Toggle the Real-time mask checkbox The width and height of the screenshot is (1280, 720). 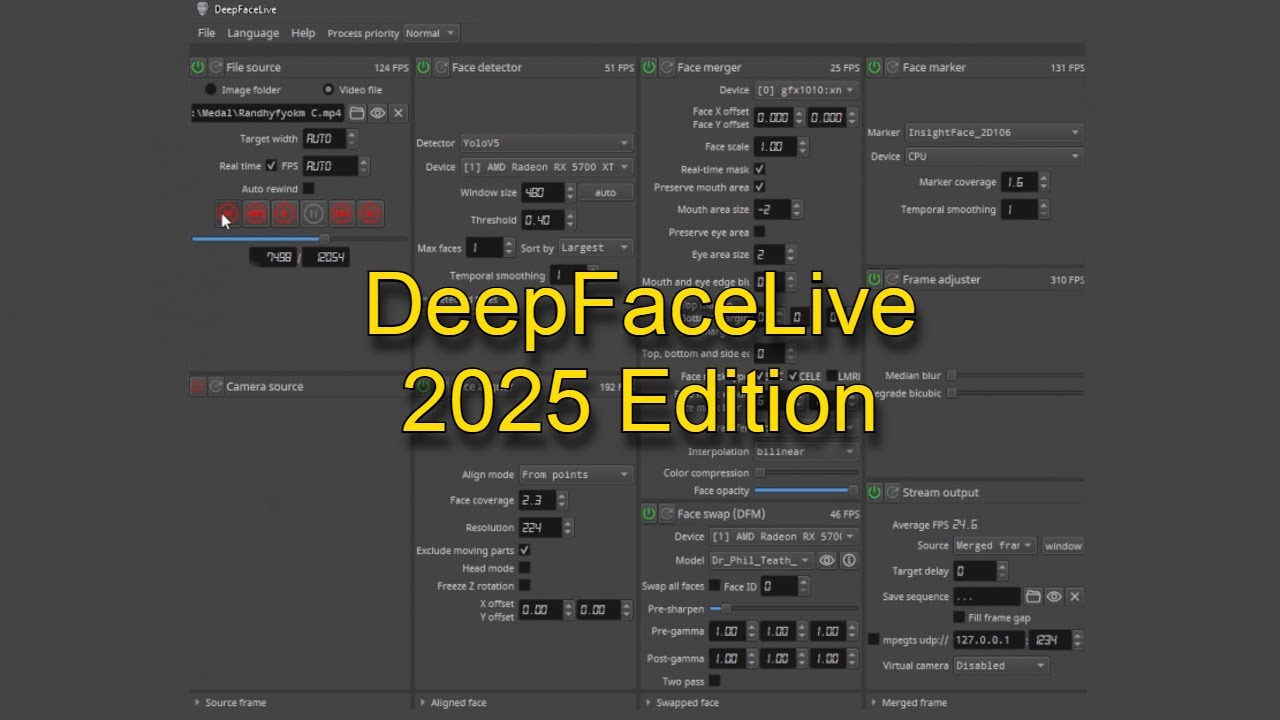760,169
